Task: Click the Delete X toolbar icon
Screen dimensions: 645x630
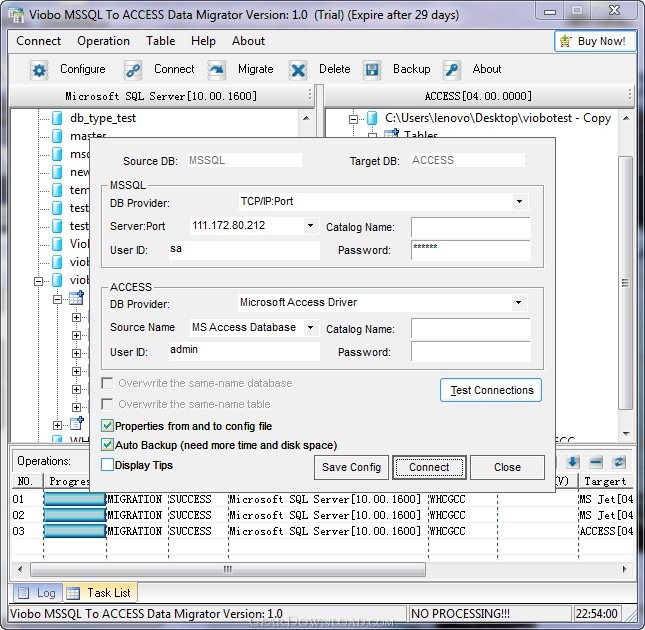Action: (x=298, y=70)
